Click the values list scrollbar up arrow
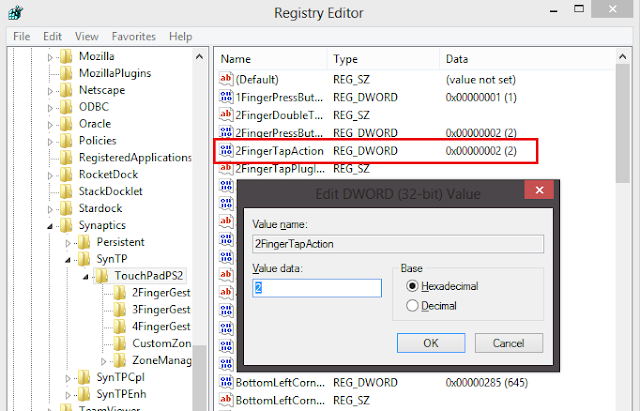This screenshot has height=411, width=640. pyautogui.click(x=623, y=56)
